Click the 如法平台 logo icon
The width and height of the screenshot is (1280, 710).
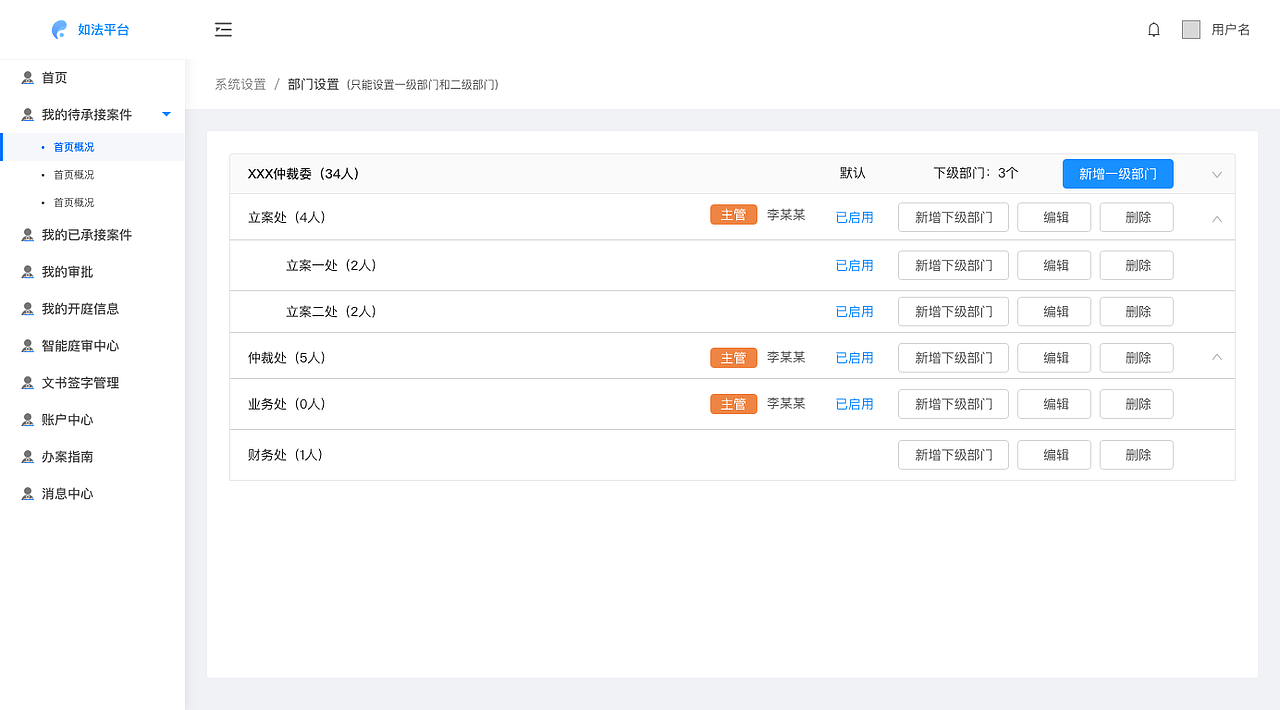point(60,30)
